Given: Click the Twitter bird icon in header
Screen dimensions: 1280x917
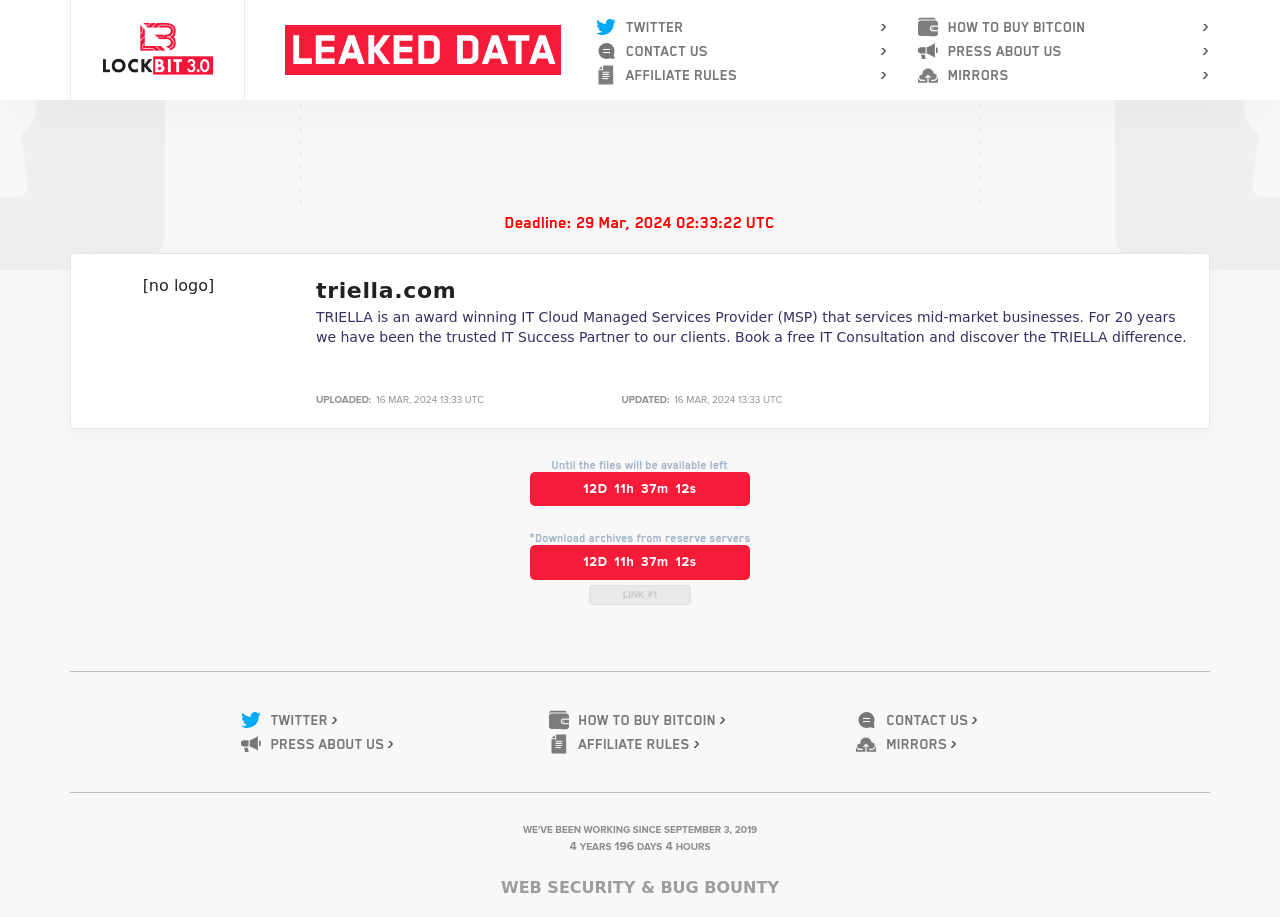Looking at the screenshot, I should click(606, 27).
